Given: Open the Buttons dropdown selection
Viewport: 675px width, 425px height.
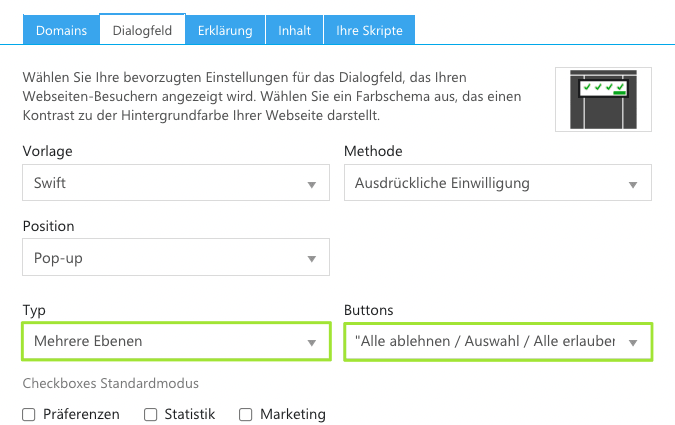Looking at the screenshot, I should (497, 342).
